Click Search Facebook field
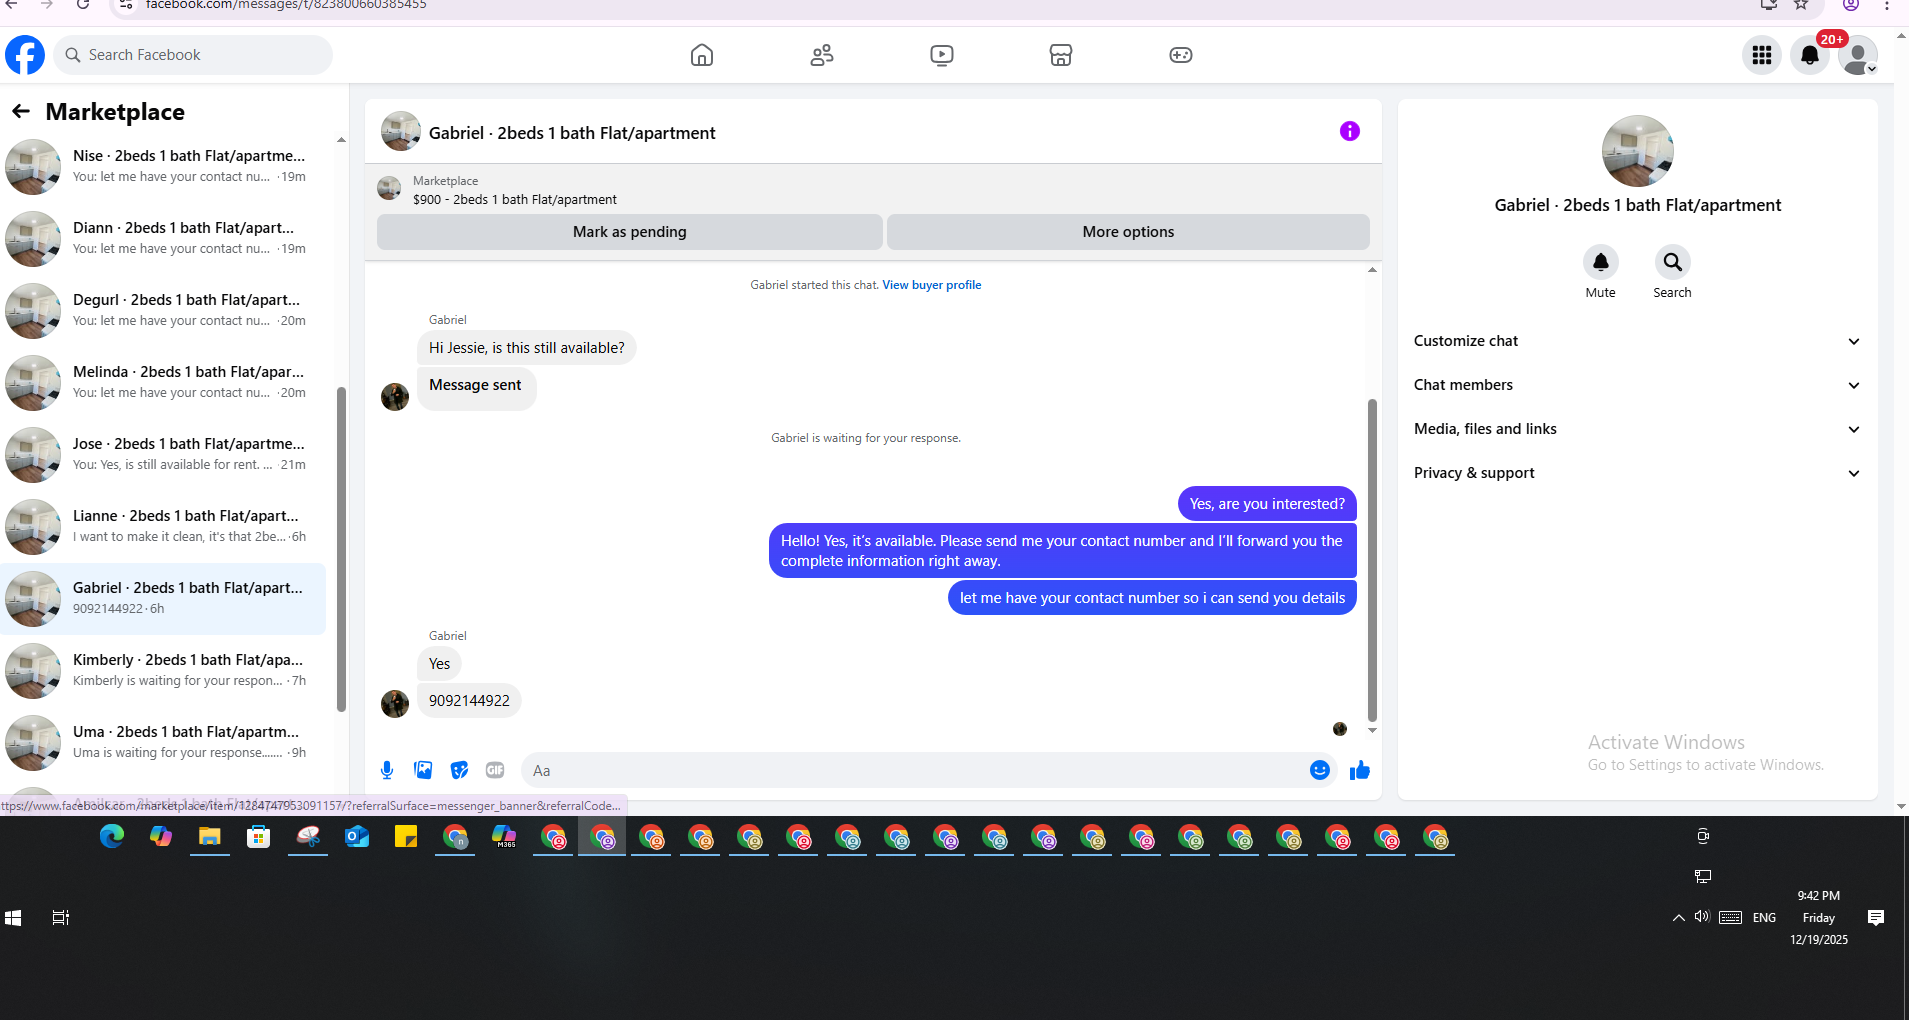Screen dimensions: 1909x1020 (193, 55)
